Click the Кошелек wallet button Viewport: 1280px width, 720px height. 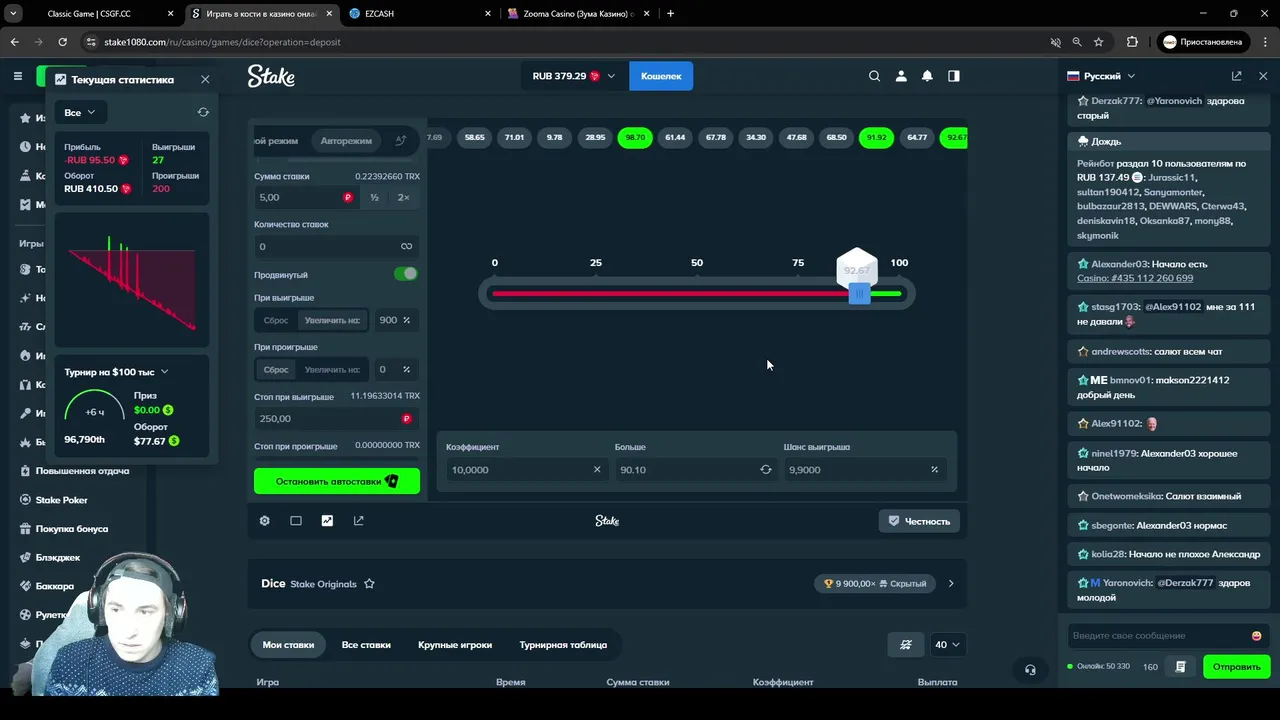tap(661, 76)
